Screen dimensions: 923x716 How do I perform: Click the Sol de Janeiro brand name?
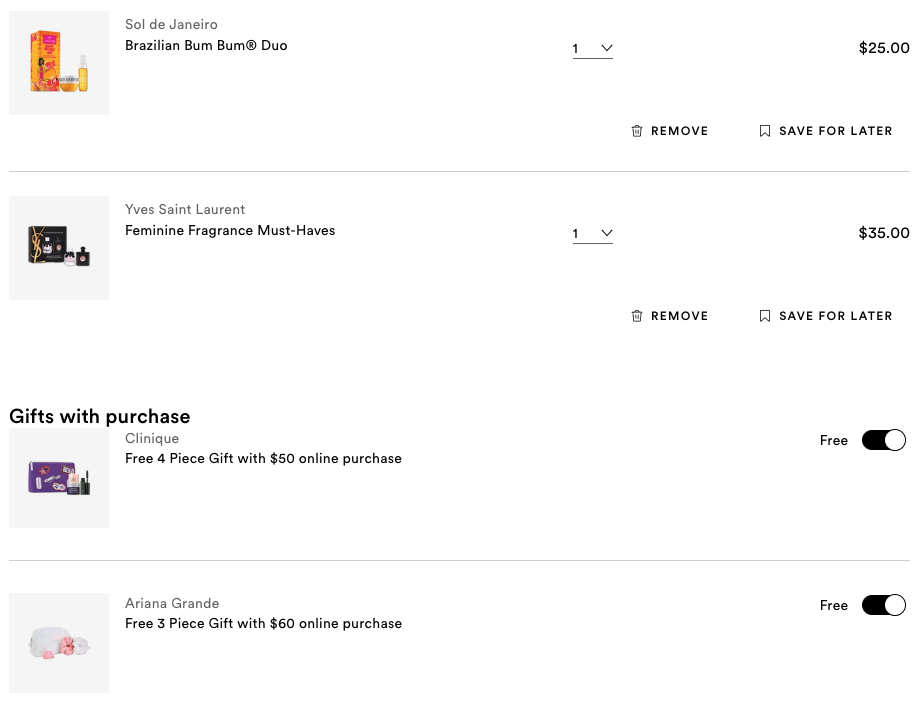tap(171, 24)
